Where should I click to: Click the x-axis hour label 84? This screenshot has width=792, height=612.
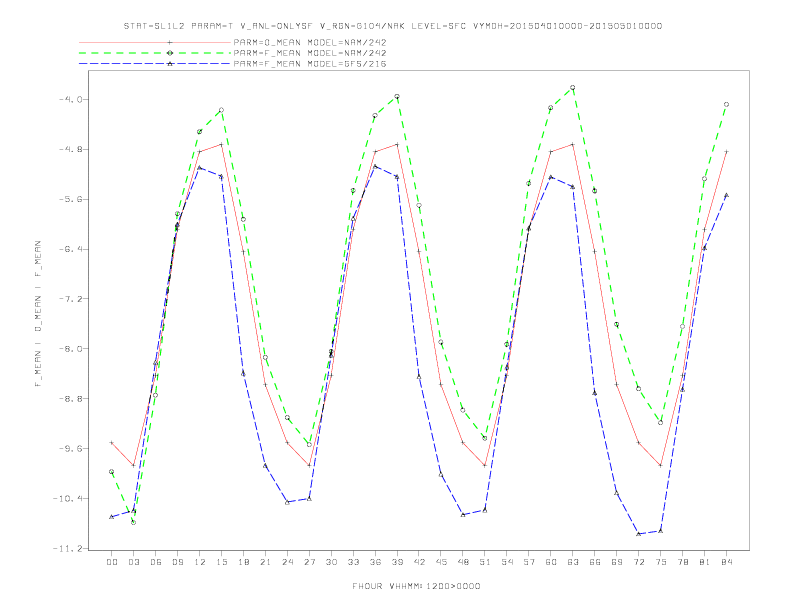click(726, 562)
